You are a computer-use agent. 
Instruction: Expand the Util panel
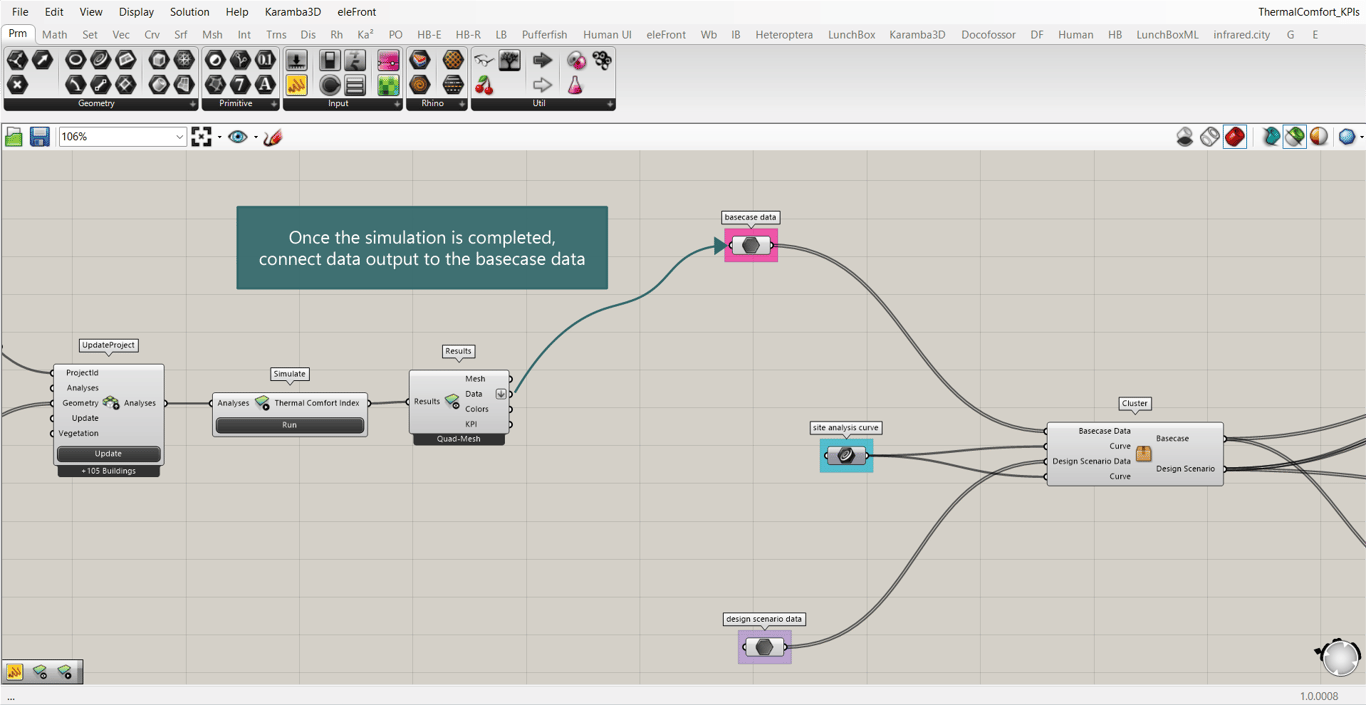pos(610,104)
